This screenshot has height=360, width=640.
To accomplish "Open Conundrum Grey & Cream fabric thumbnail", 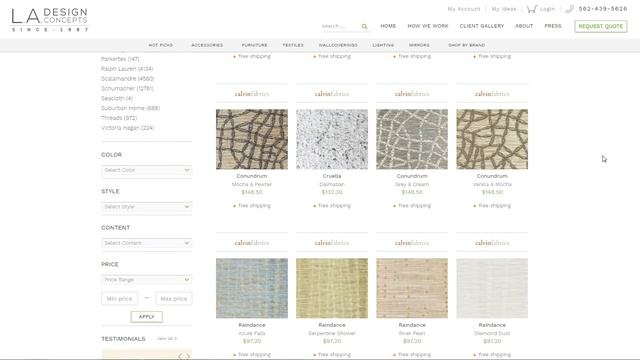I will tap(412, 139).
